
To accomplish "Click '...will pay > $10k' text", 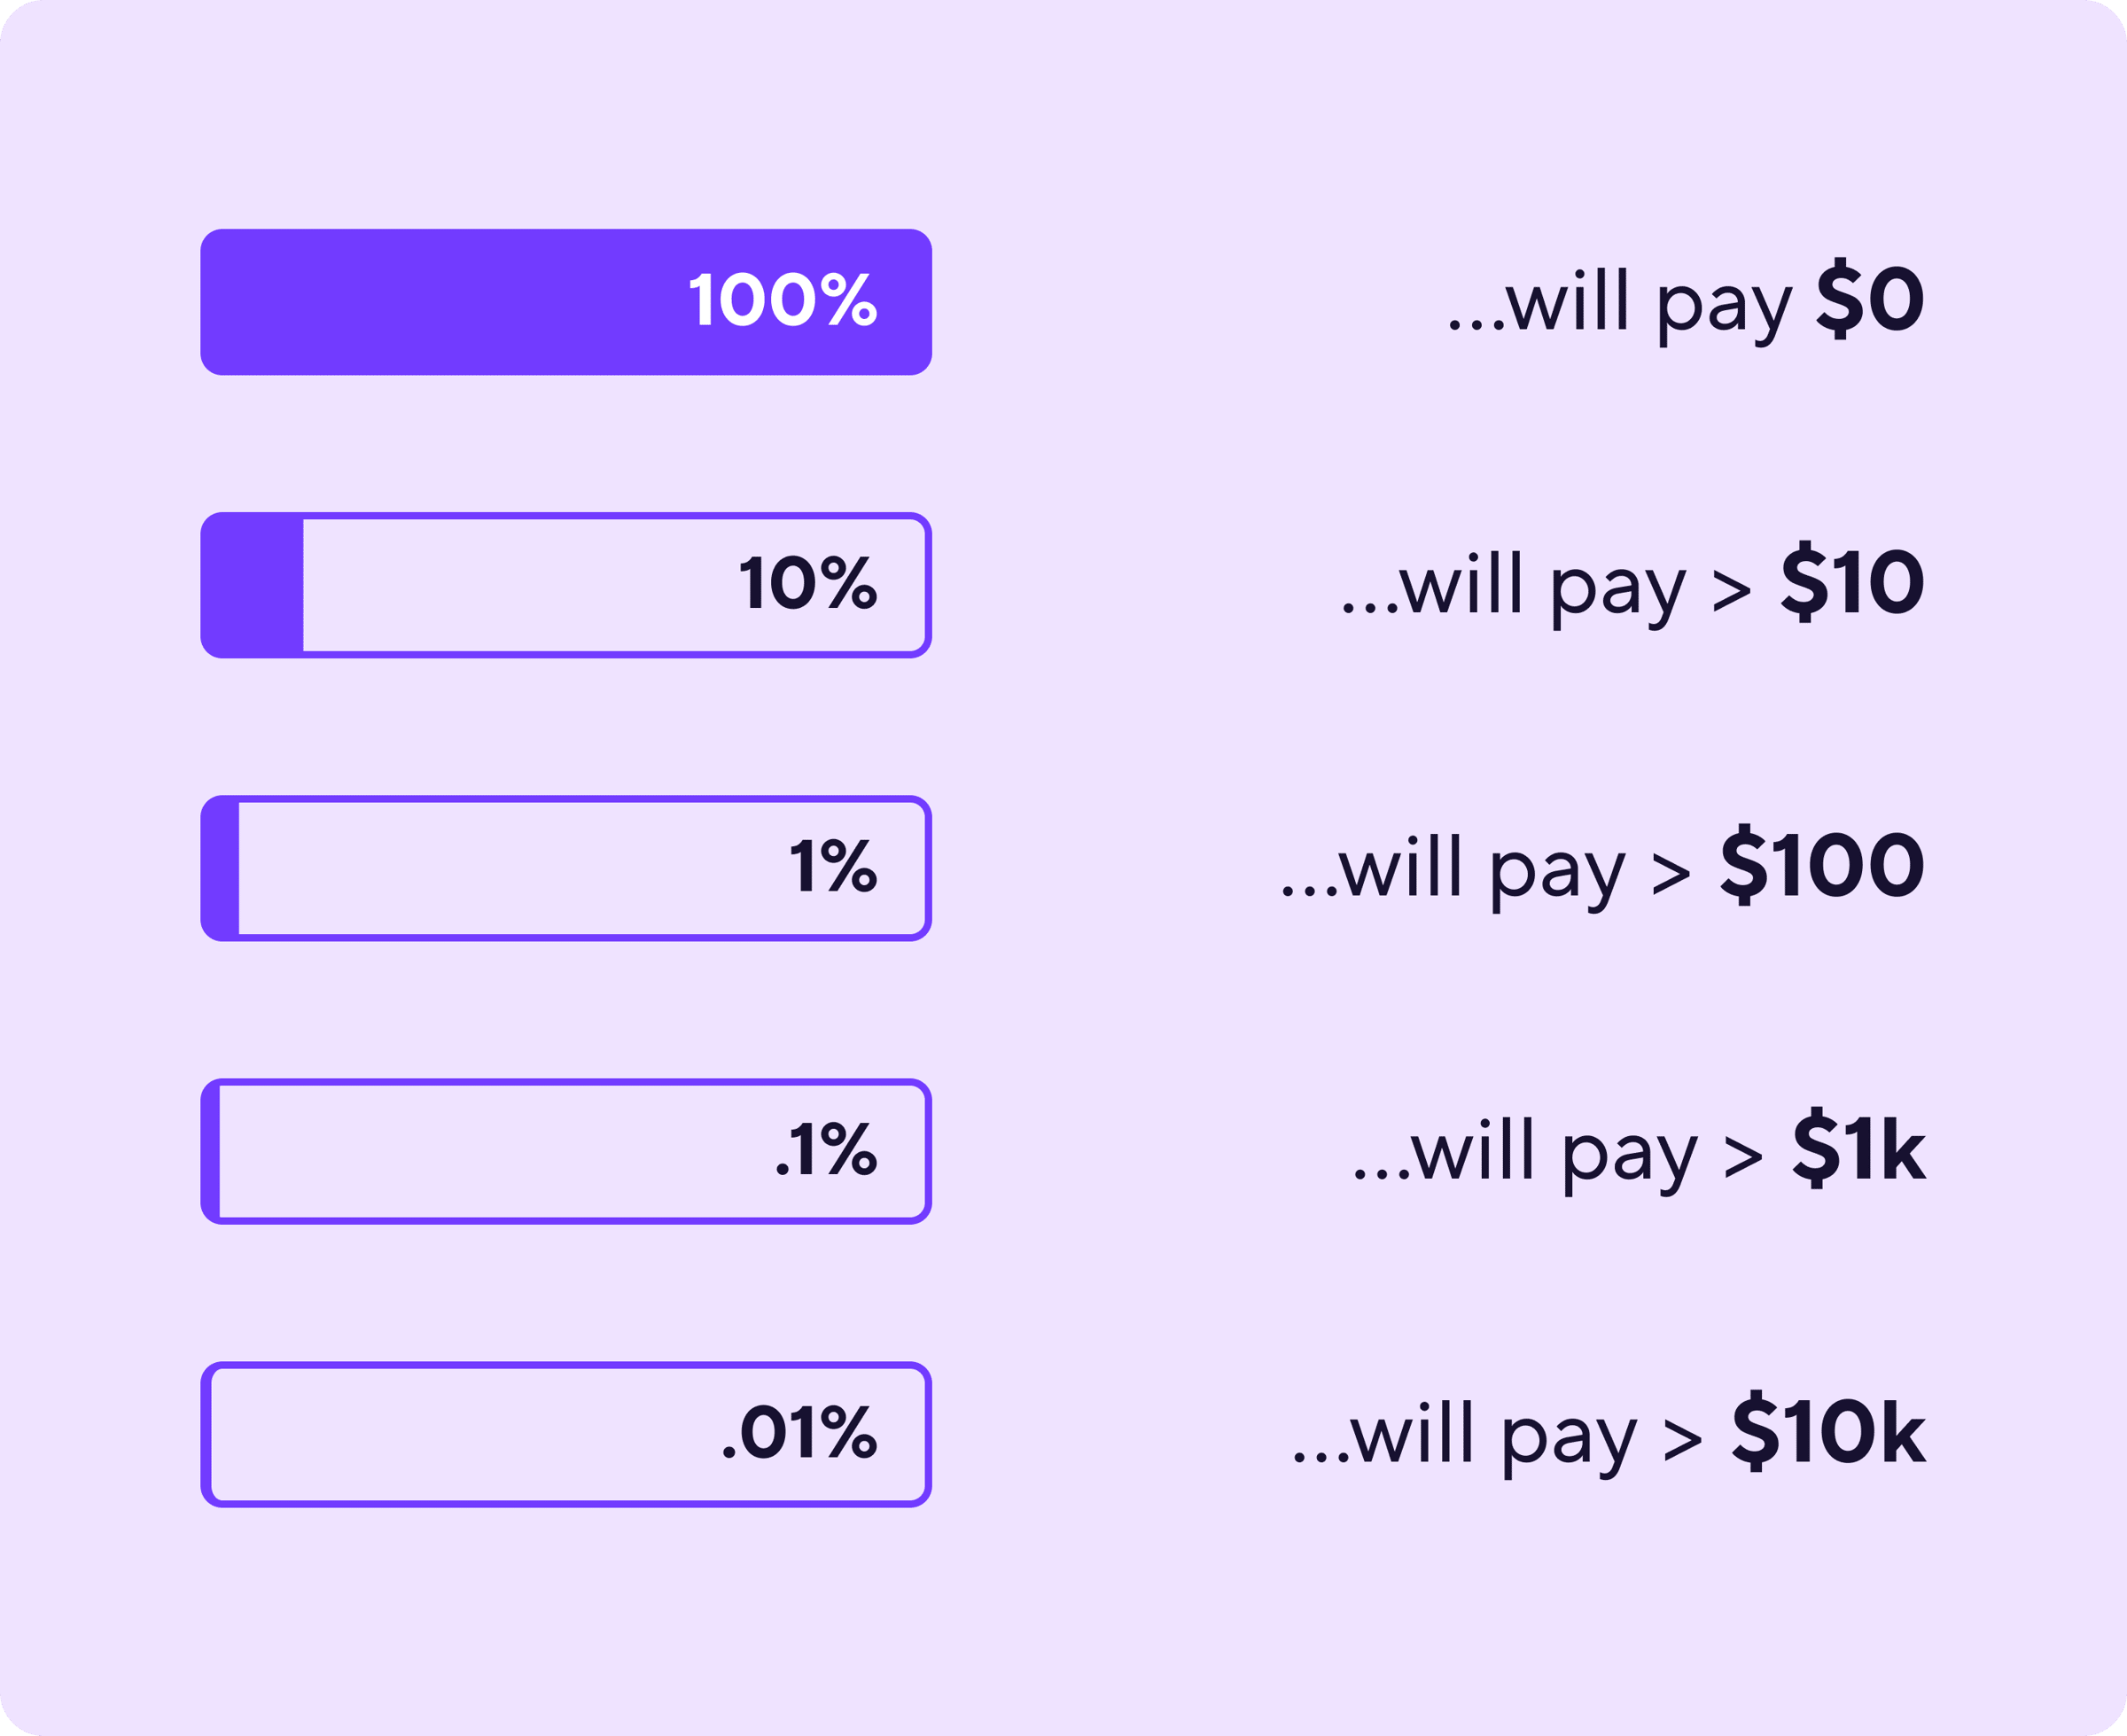I will tap(1609, 1434).
